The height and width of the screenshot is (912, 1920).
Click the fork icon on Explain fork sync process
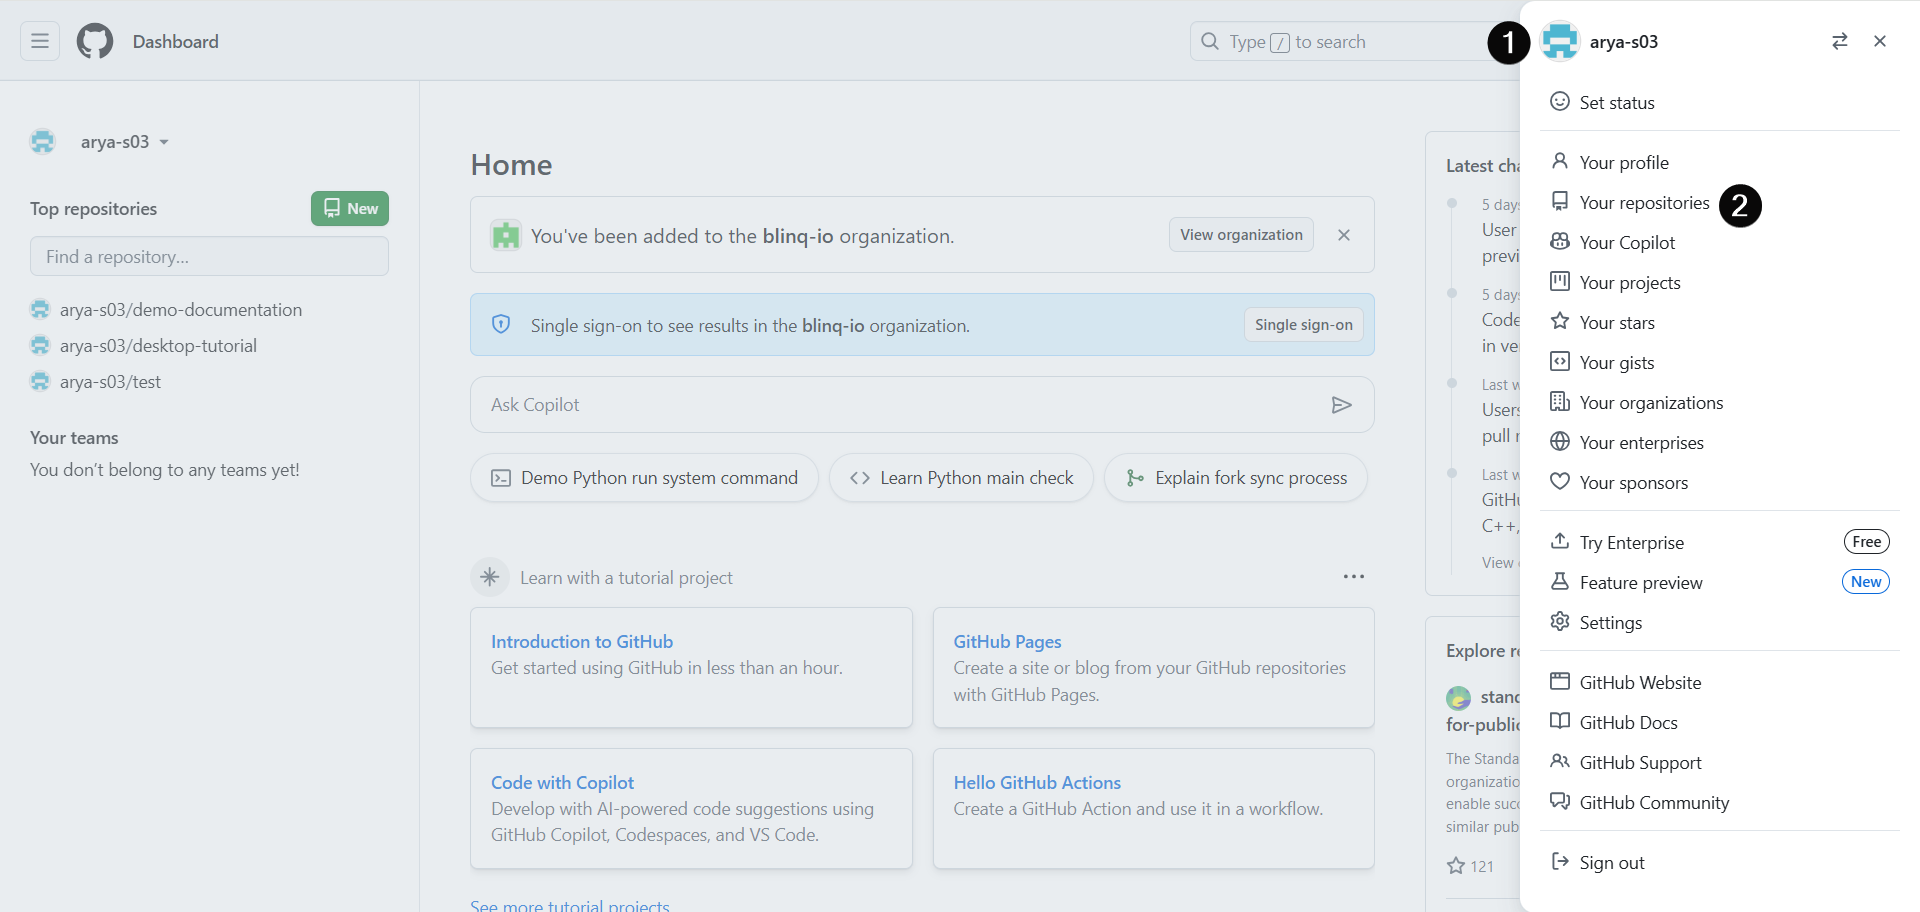[x=1134, y=478]
